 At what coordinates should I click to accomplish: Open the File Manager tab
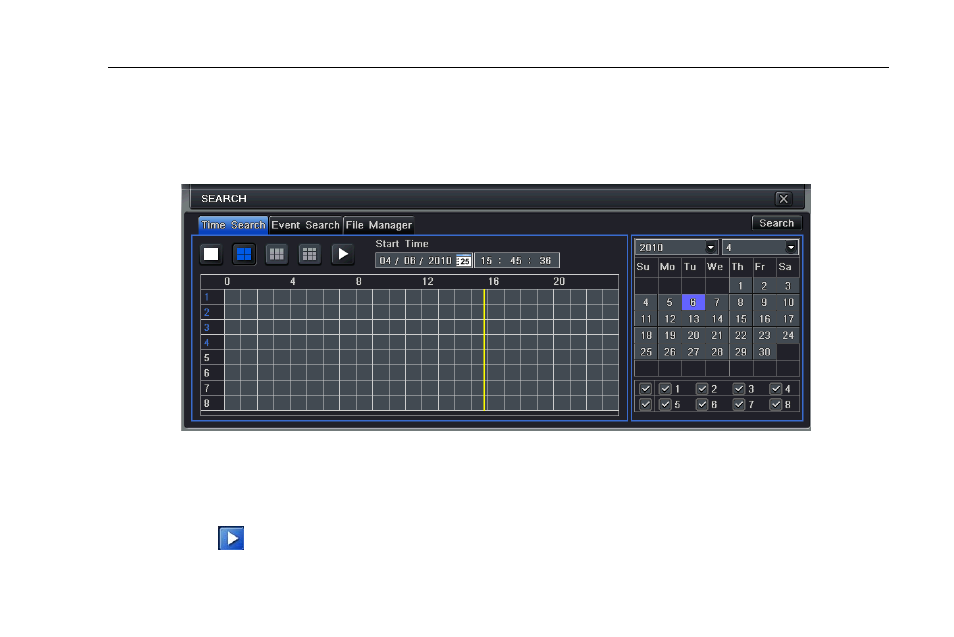[x=378, y=225]
